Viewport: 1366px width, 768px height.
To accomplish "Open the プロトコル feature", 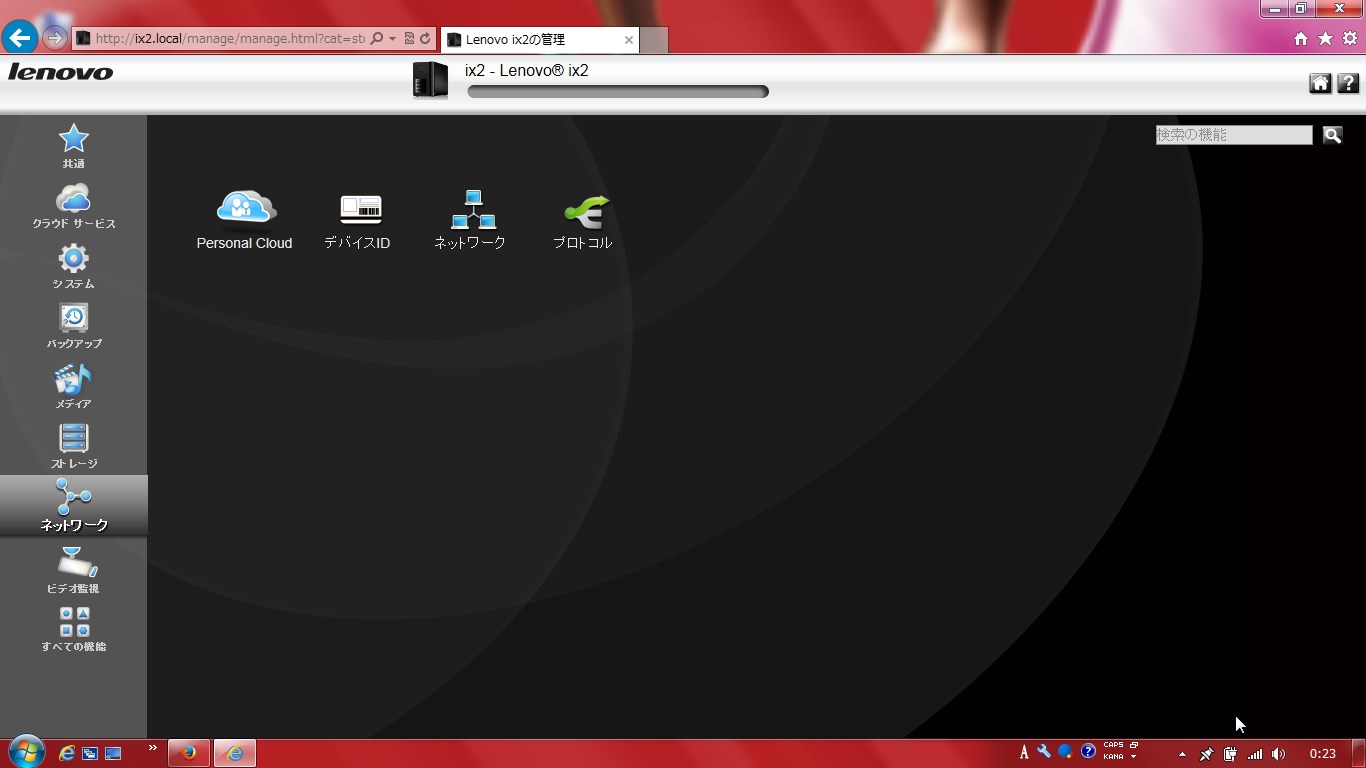I will [x=583, y=220].
